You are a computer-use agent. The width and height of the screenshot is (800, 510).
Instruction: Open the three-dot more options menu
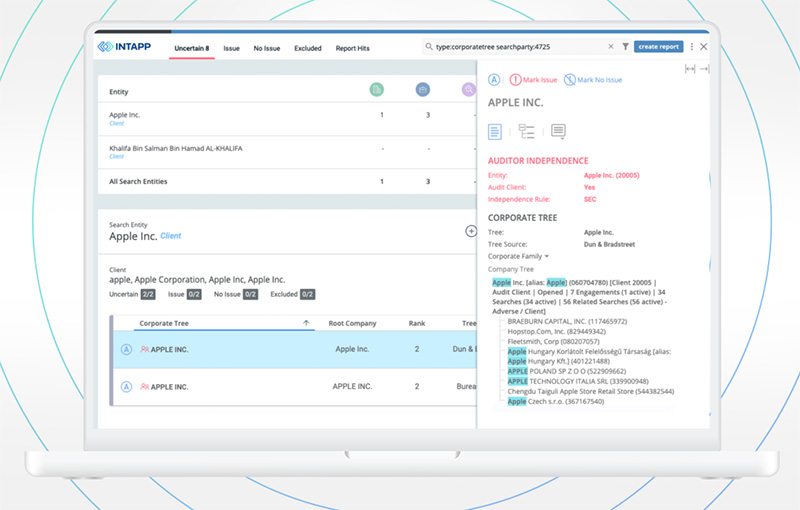pyautogui.click(x=691, y=47)
